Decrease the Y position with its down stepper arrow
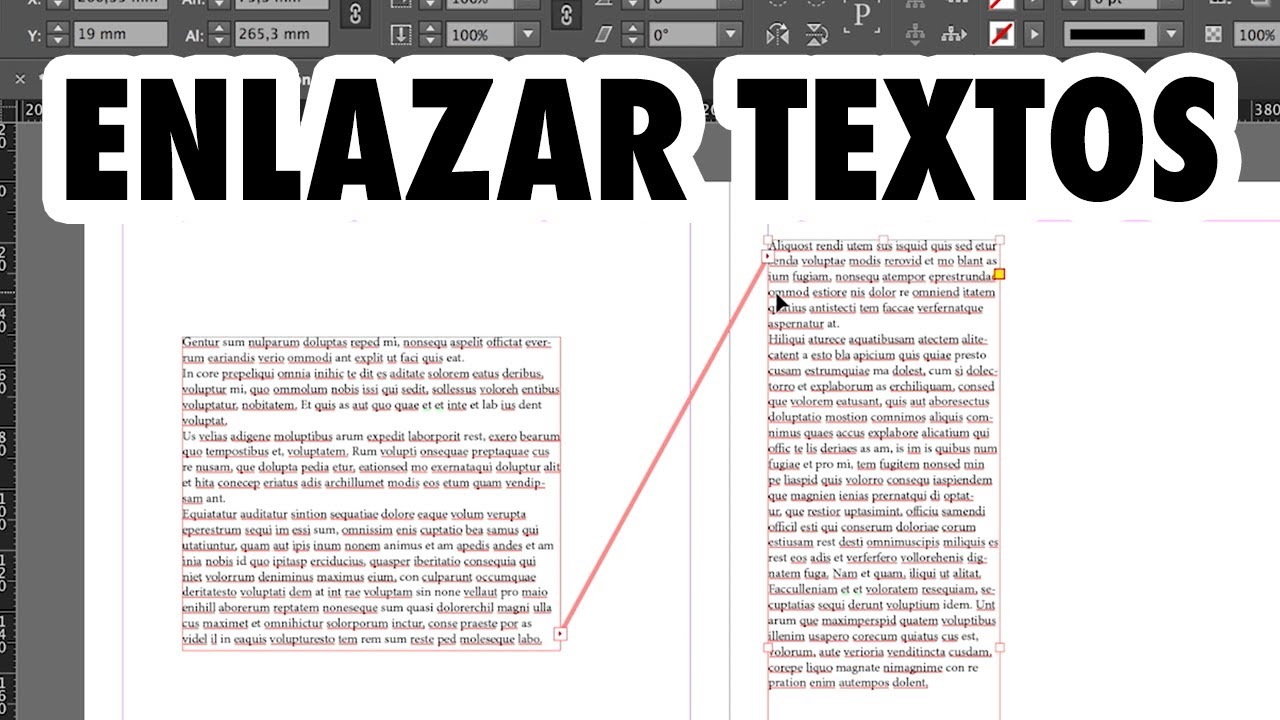 click(58, 41)
